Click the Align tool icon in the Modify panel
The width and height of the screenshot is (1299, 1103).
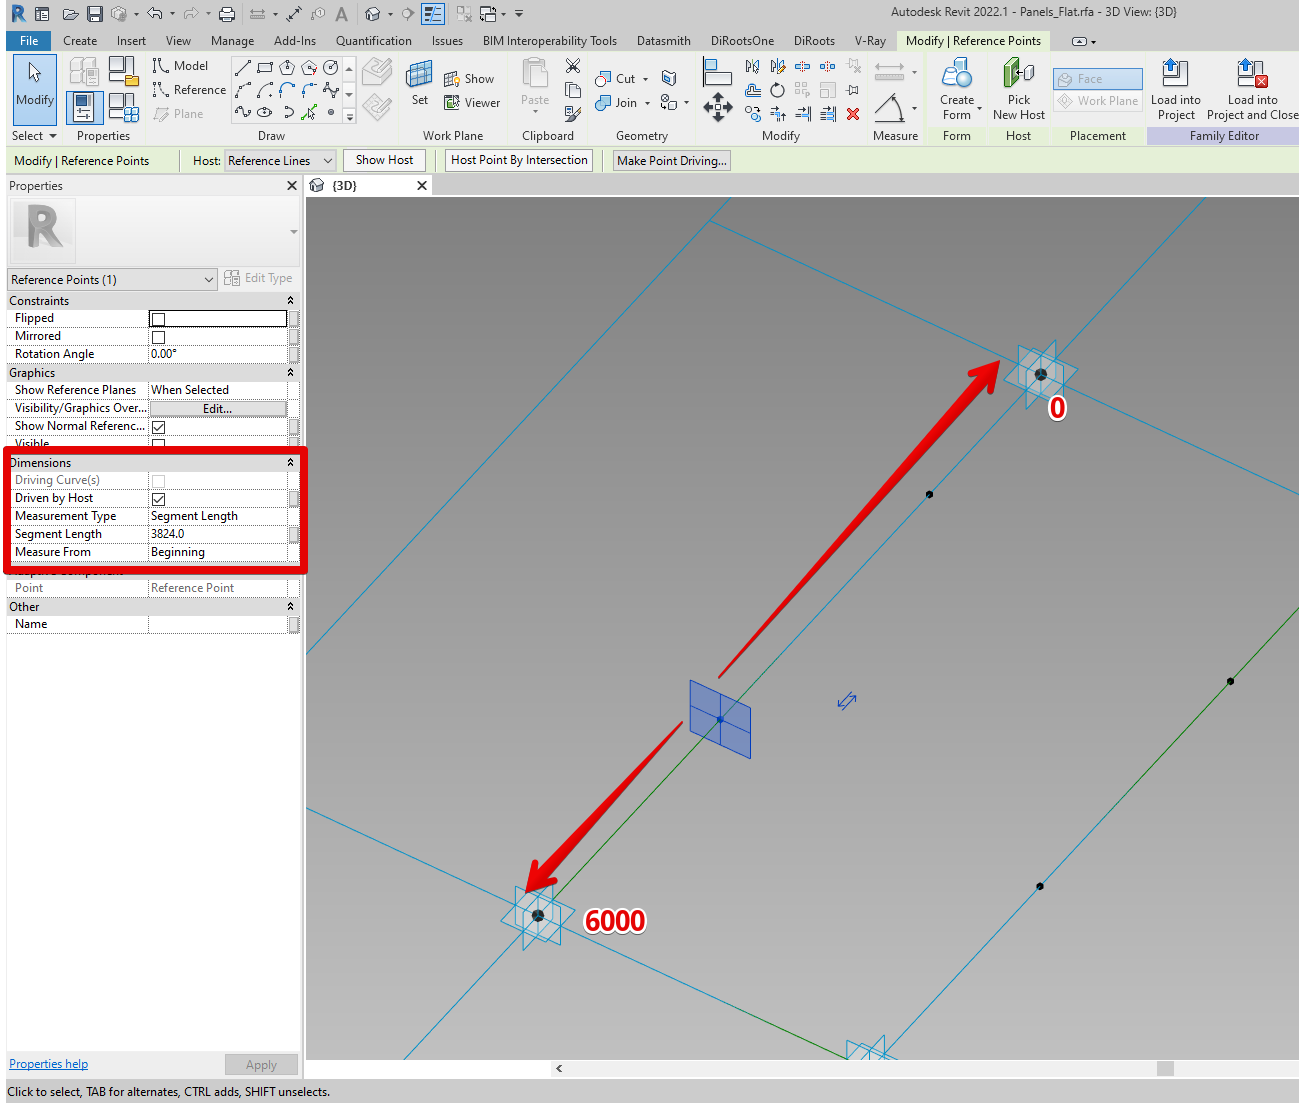pyautogui.click(x=717, y=73)
